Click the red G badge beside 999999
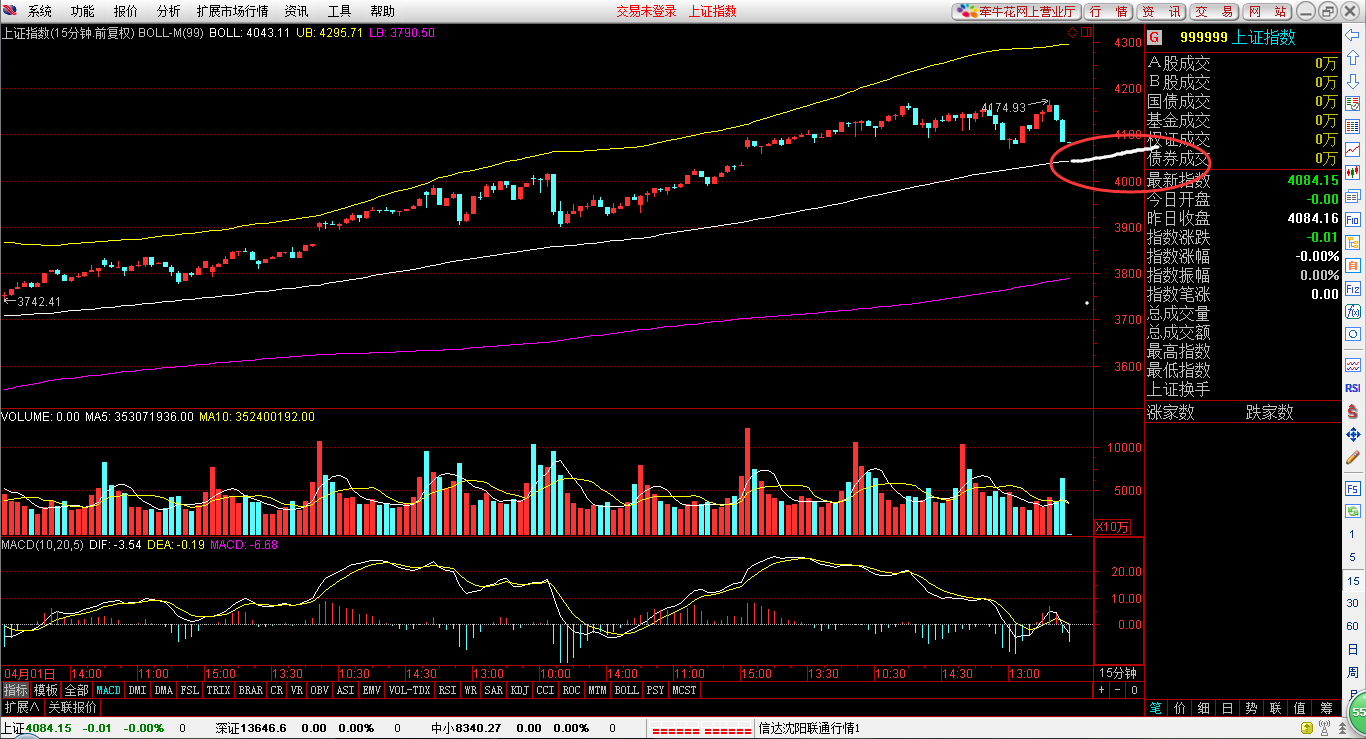1366x739 pixels. coord(1155,38)
